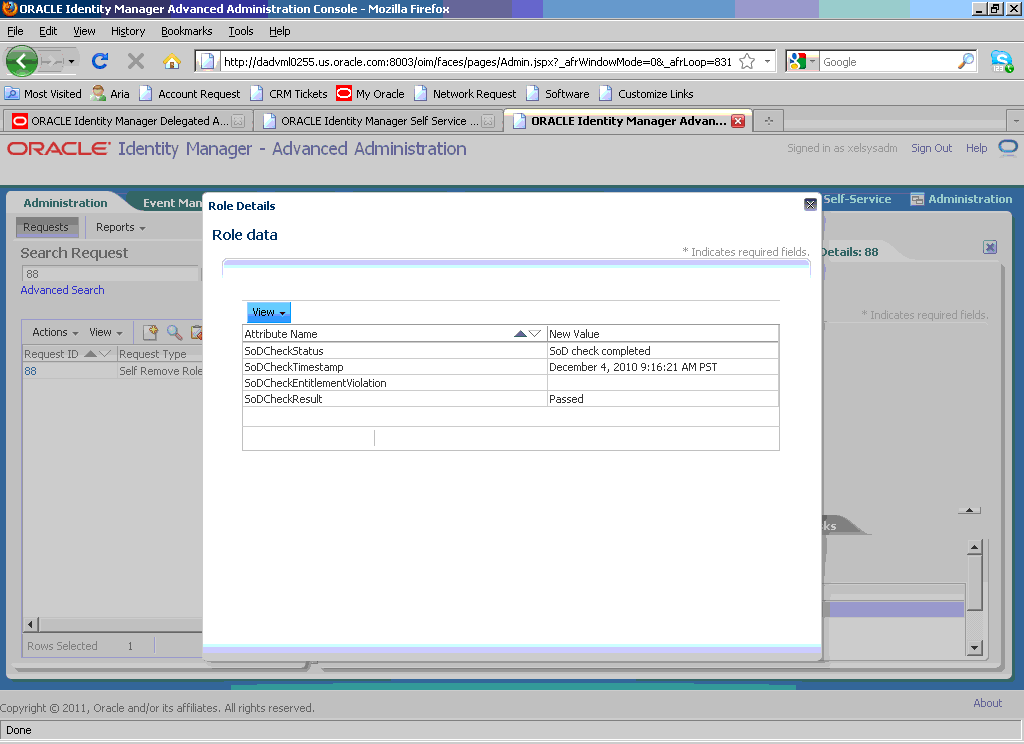Open Skype from the browser toolbar icon
This screenshot has height=744, width=1024.
click(1002, 61)
